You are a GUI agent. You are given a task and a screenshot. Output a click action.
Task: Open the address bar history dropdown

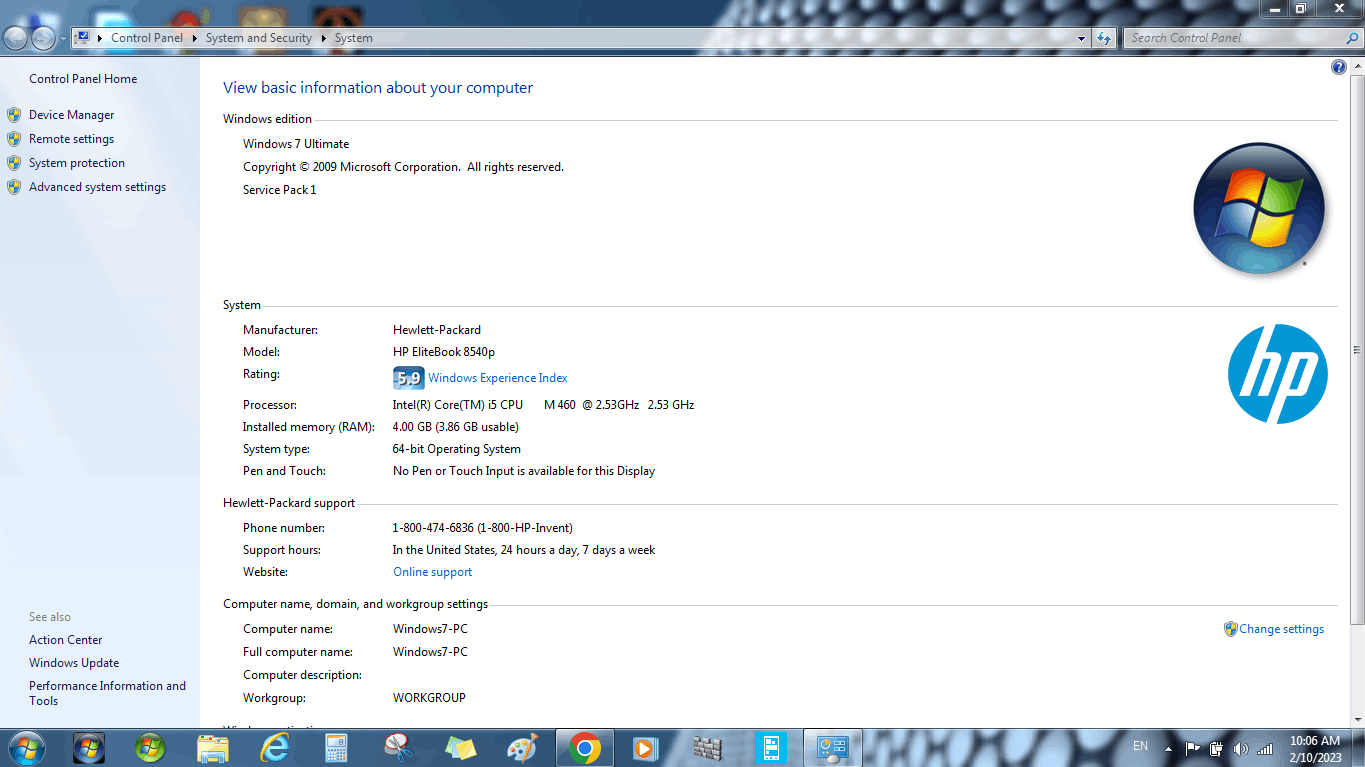pyautogui.click(x=1081, y=38)
